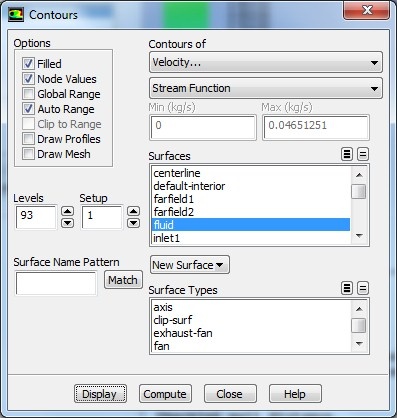
Task: Click Surfaces list scrollbar down arrow
Action: pos(359,236)
